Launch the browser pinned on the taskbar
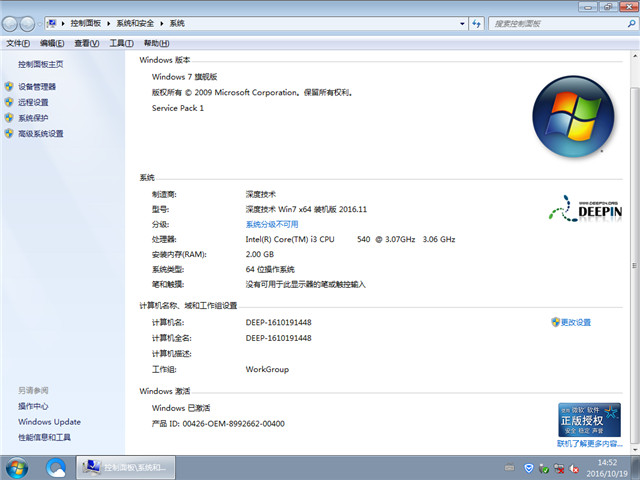640x480 pixels. [56, 466]
